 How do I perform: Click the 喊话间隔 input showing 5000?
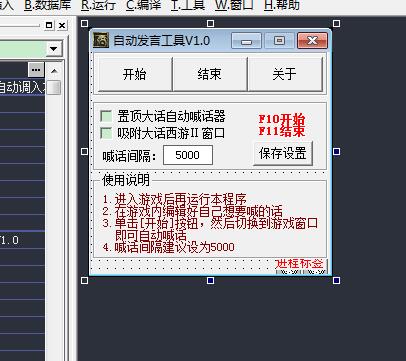(x=188, y=155)
